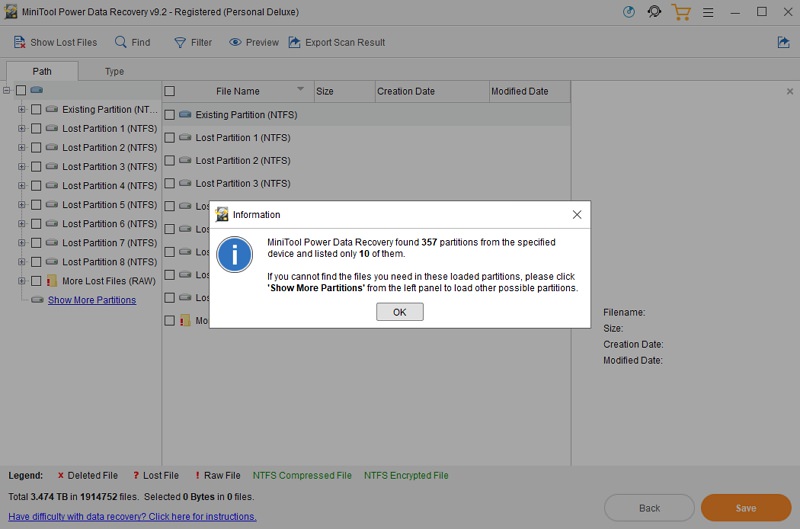Click More Lost Files RAW icon in tree
Image resolution: width=800 pixels, height=529 pixels.
coord(51,281)
